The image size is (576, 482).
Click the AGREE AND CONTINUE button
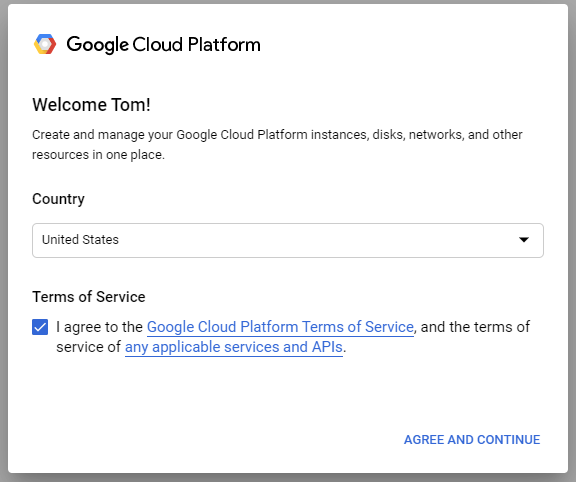point(472,439)
